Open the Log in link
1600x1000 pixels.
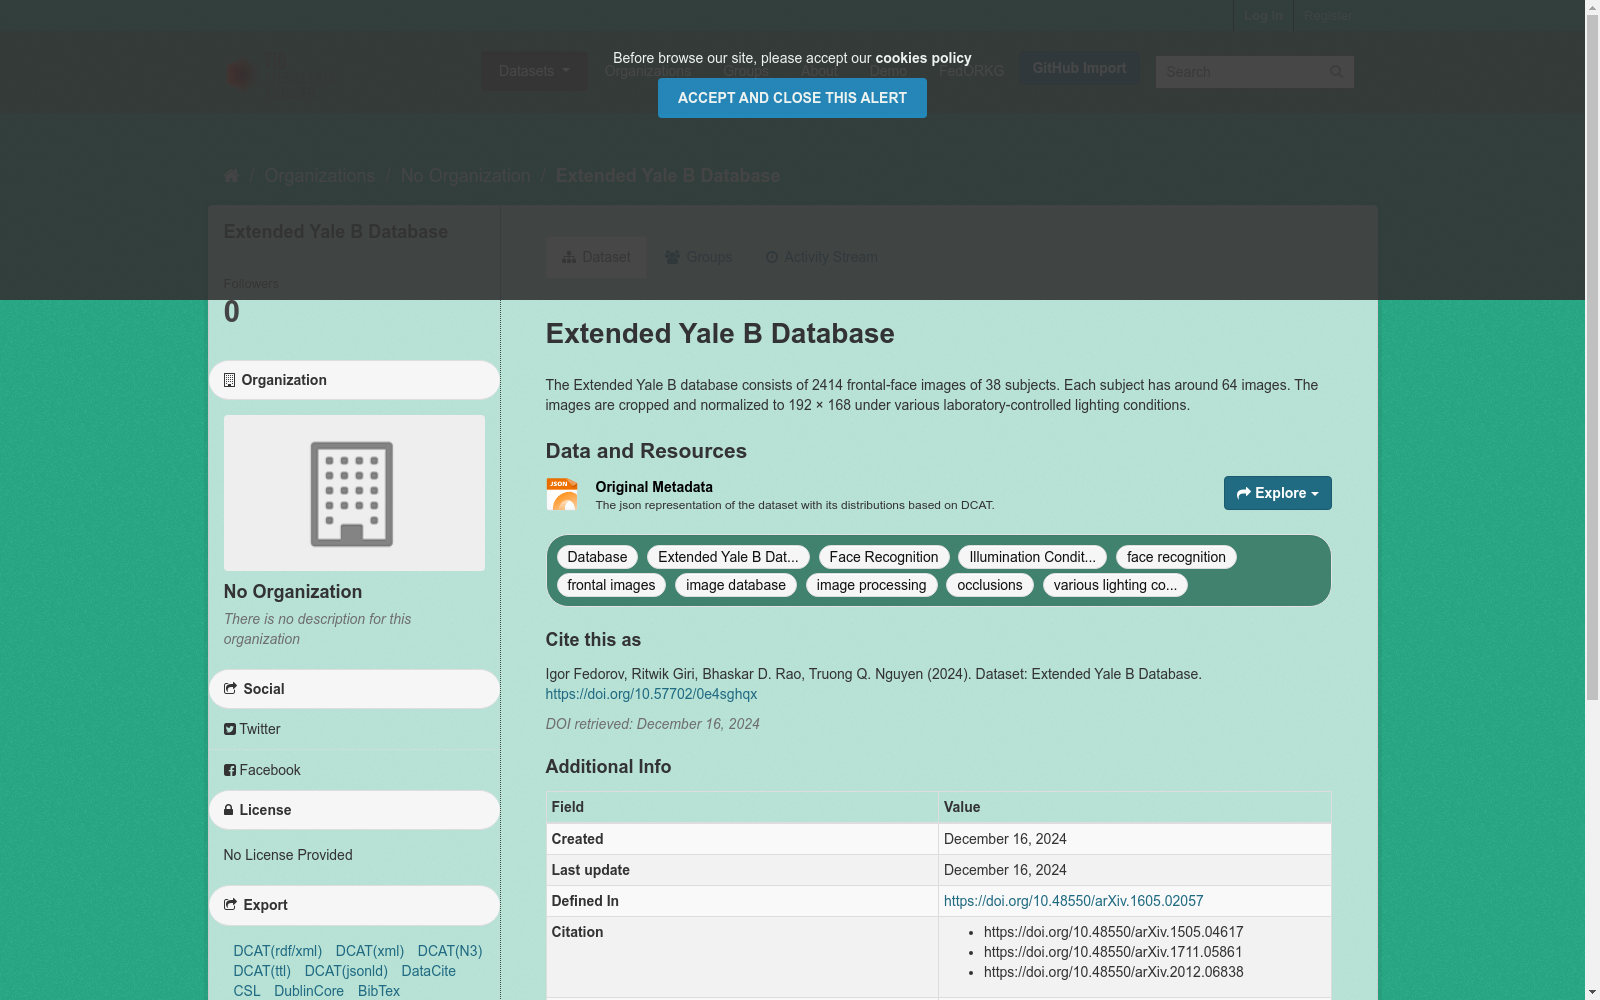(x=1263, y=16)
